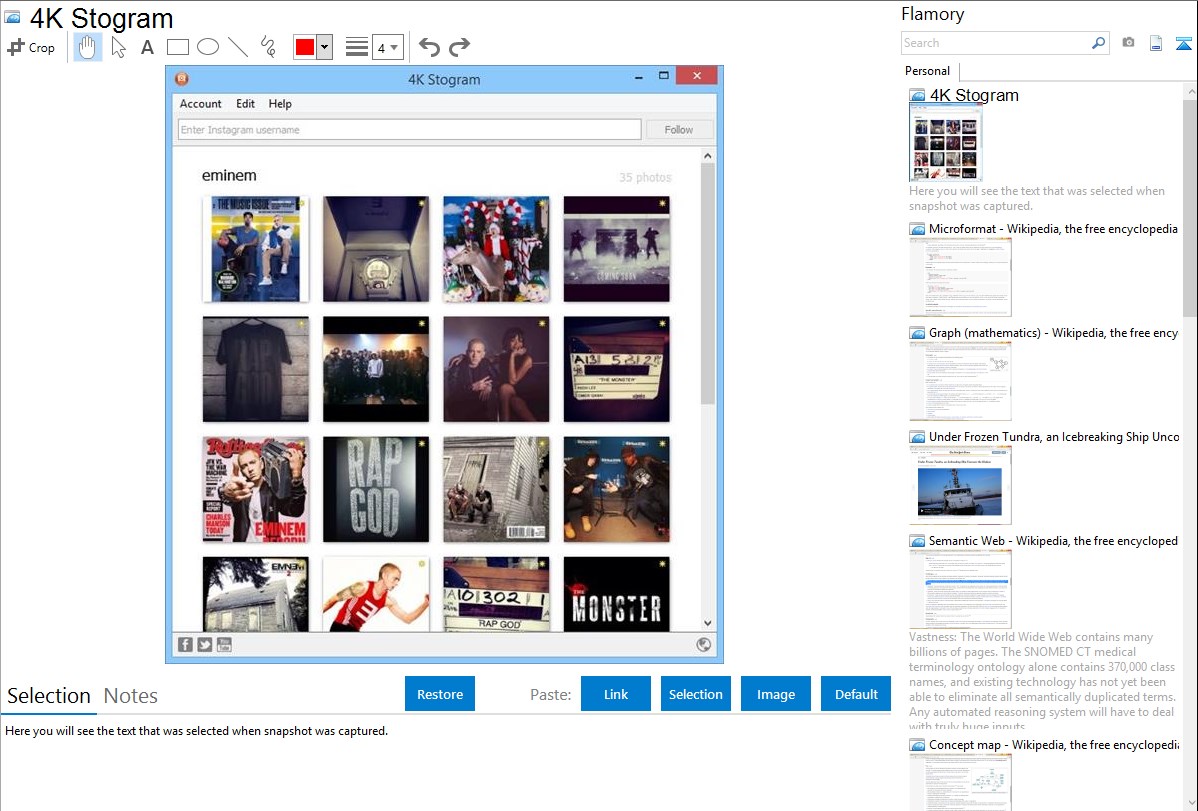Click the scroll down arrow in 4K Stogram
Screen dimensions: 1198x811
tap(707, 624)
